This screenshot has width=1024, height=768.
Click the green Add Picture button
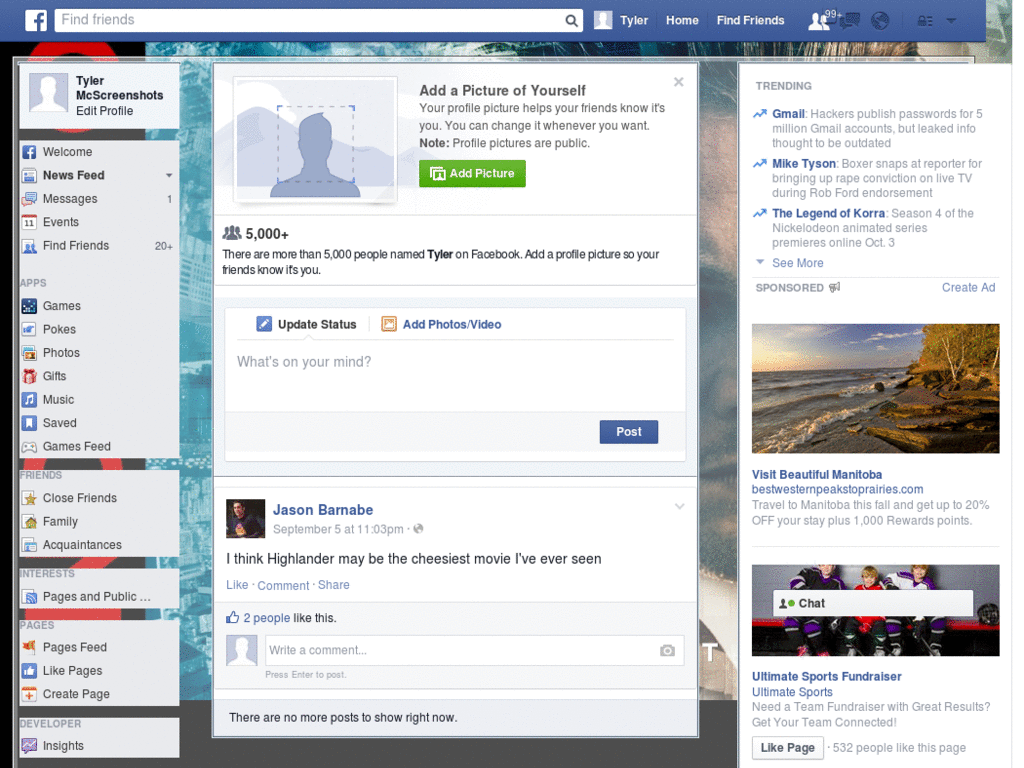click(472, 174)
